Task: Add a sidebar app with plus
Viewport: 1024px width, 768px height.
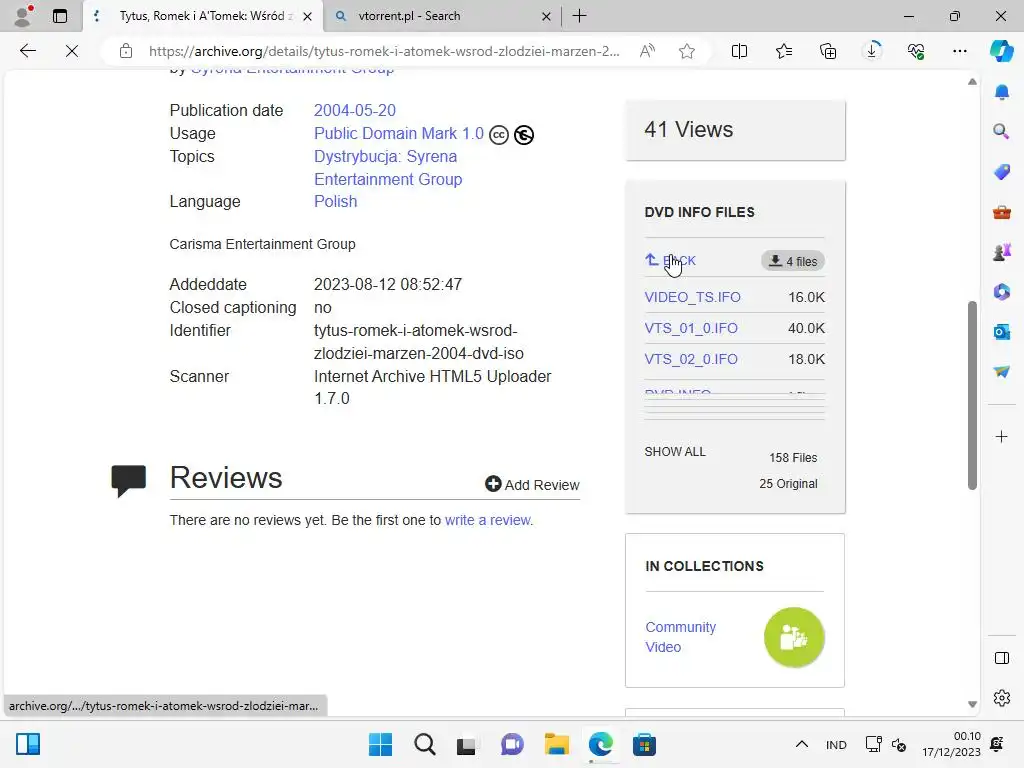Action: tap(1002, 436)
